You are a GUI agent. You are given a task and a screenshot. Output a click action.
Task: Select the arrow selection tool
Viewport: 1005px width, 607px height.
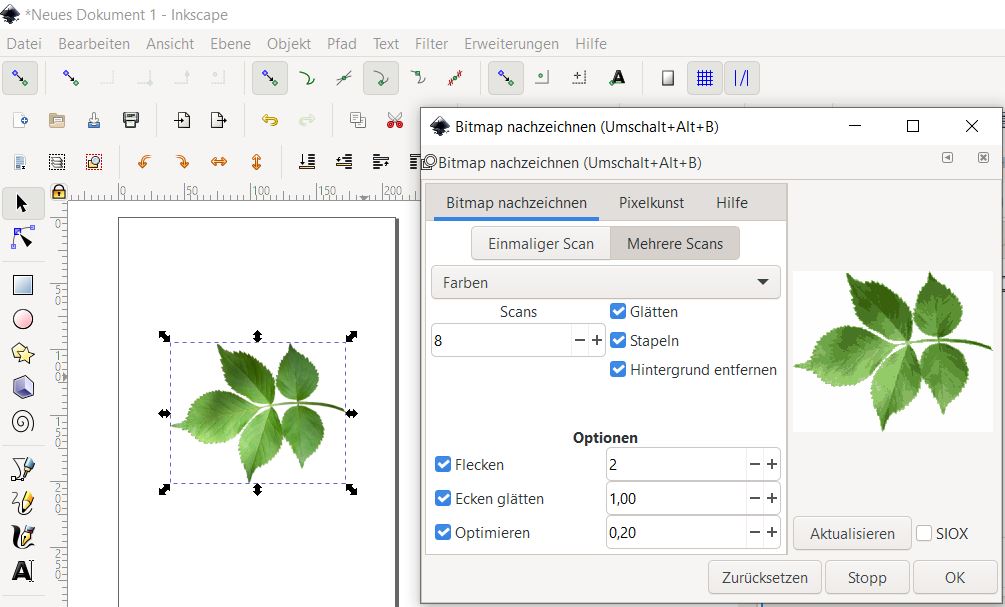point(22,204)
